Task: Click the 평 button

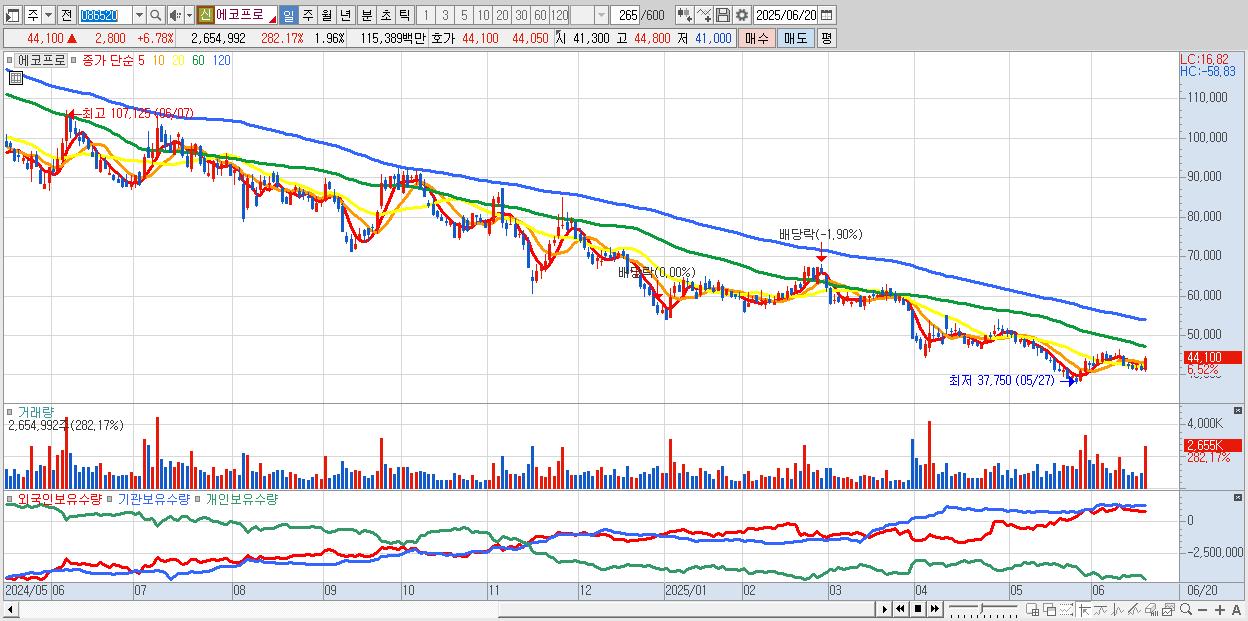Action: coord(826,38)
